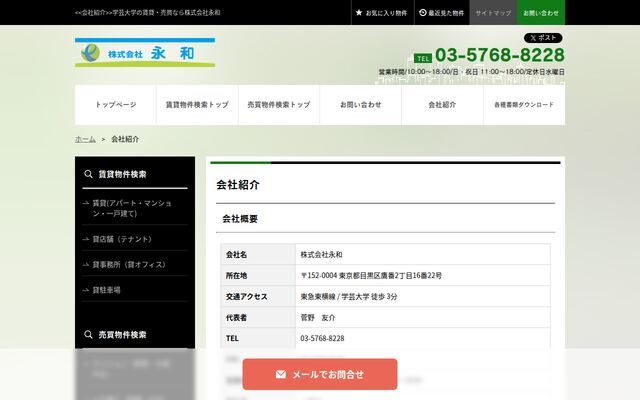Click the arrow icon beside 貸店舗（テナント）
Viewport: 640px width, 400px height.
(x=86, y=239)
